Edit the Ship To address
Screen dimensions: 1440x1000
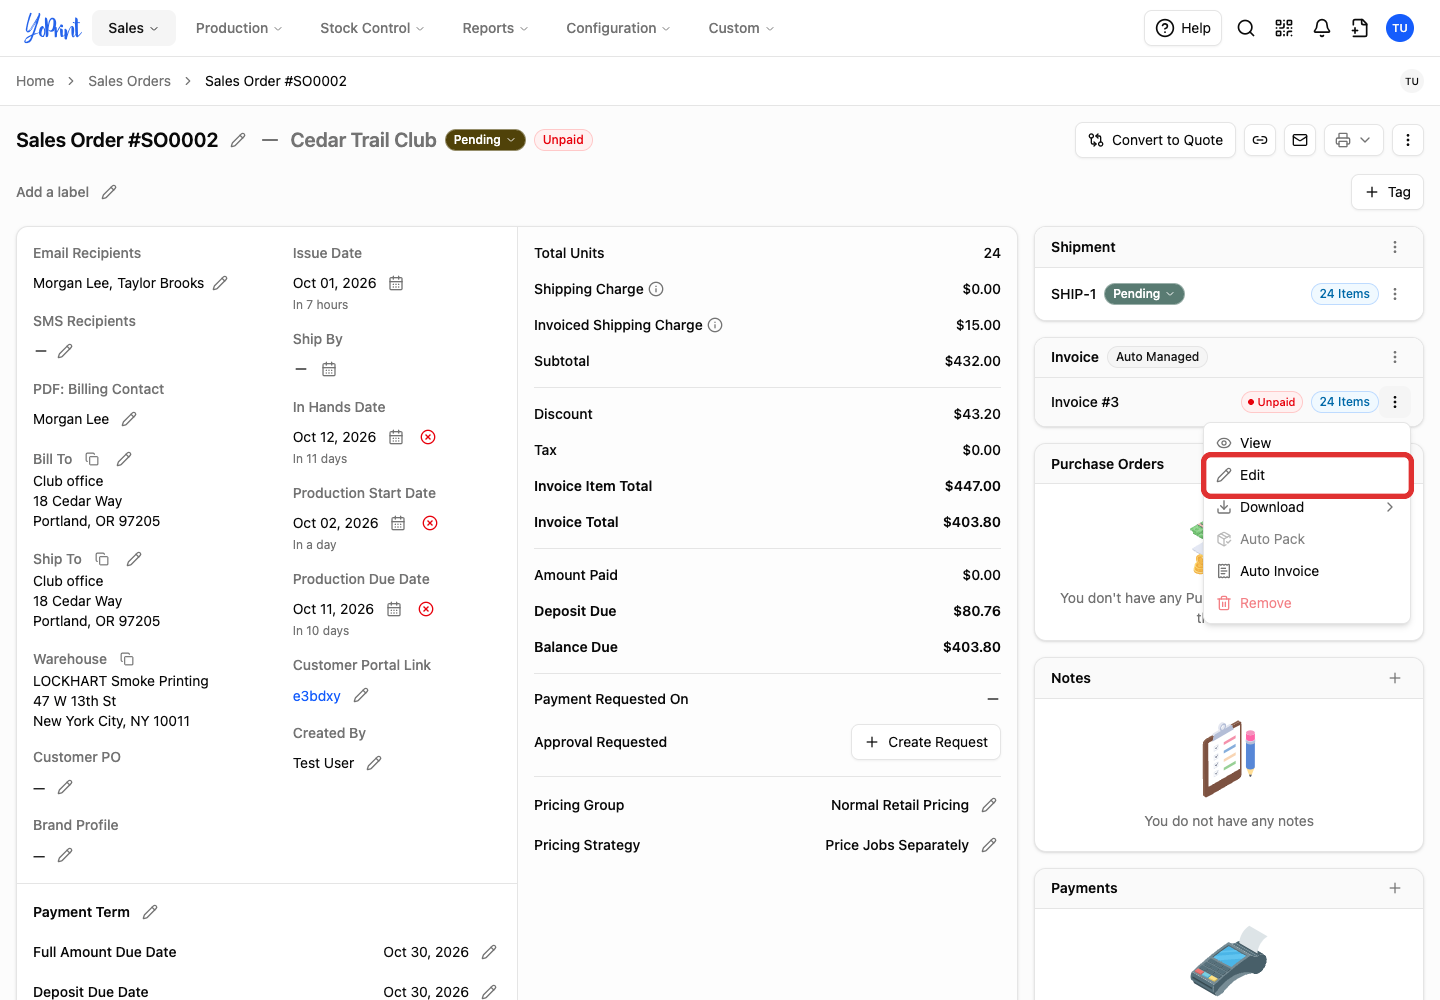point(134,559)
